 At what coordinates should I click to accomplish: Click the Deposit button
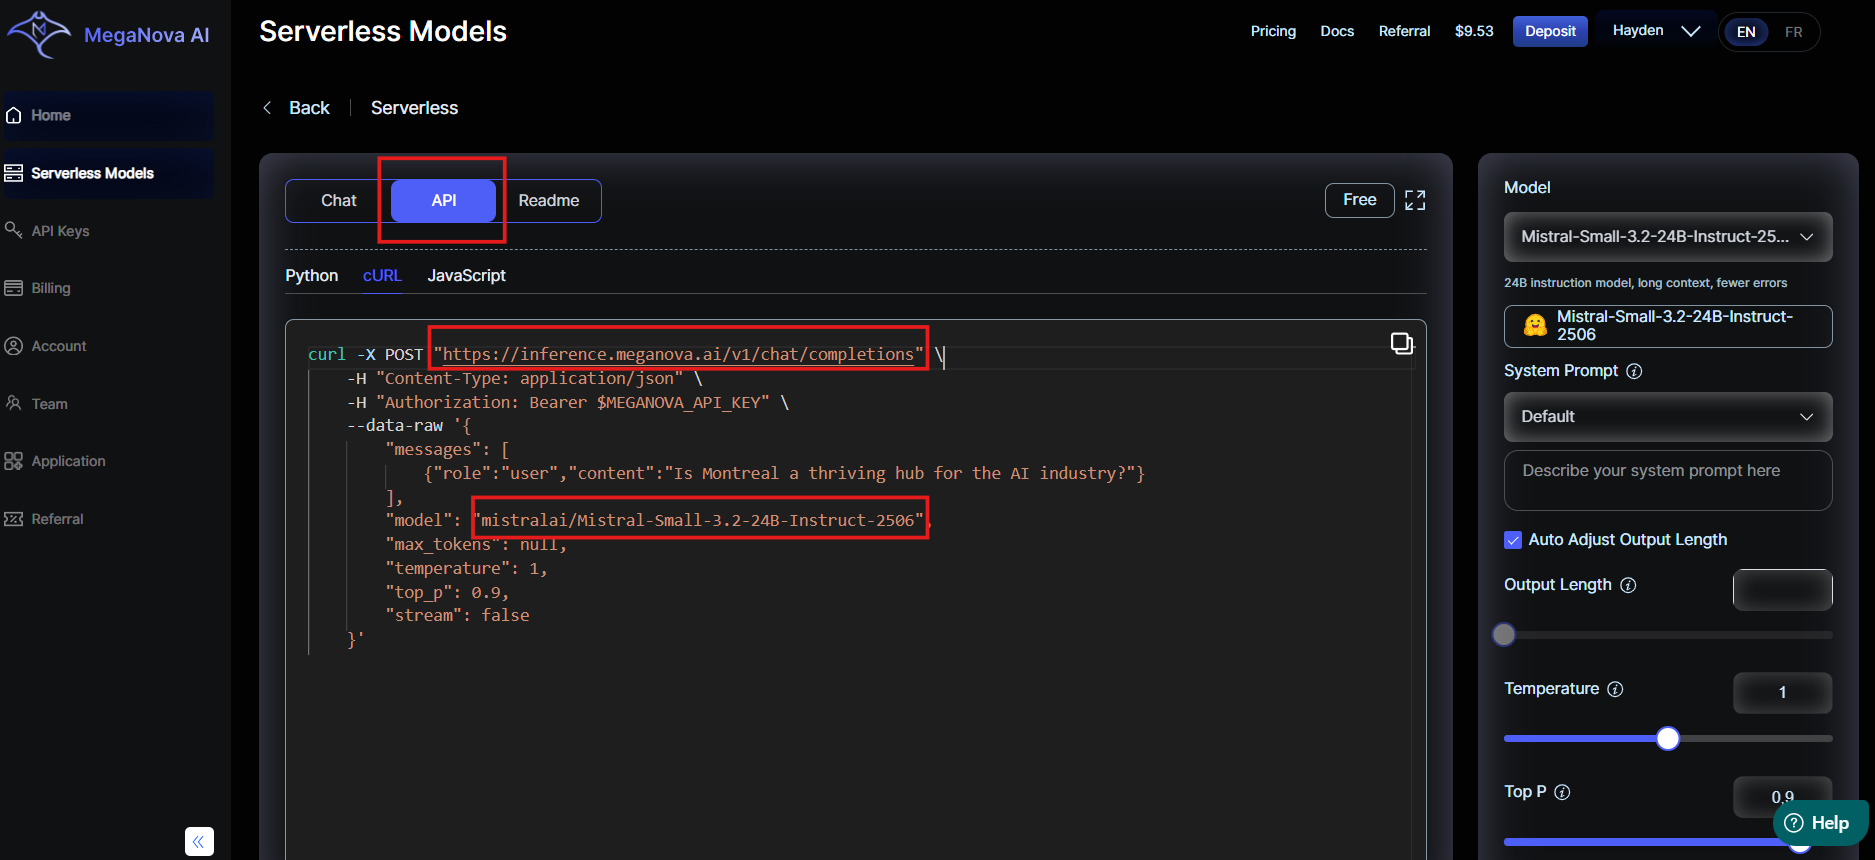click(x=1549, y=31)
